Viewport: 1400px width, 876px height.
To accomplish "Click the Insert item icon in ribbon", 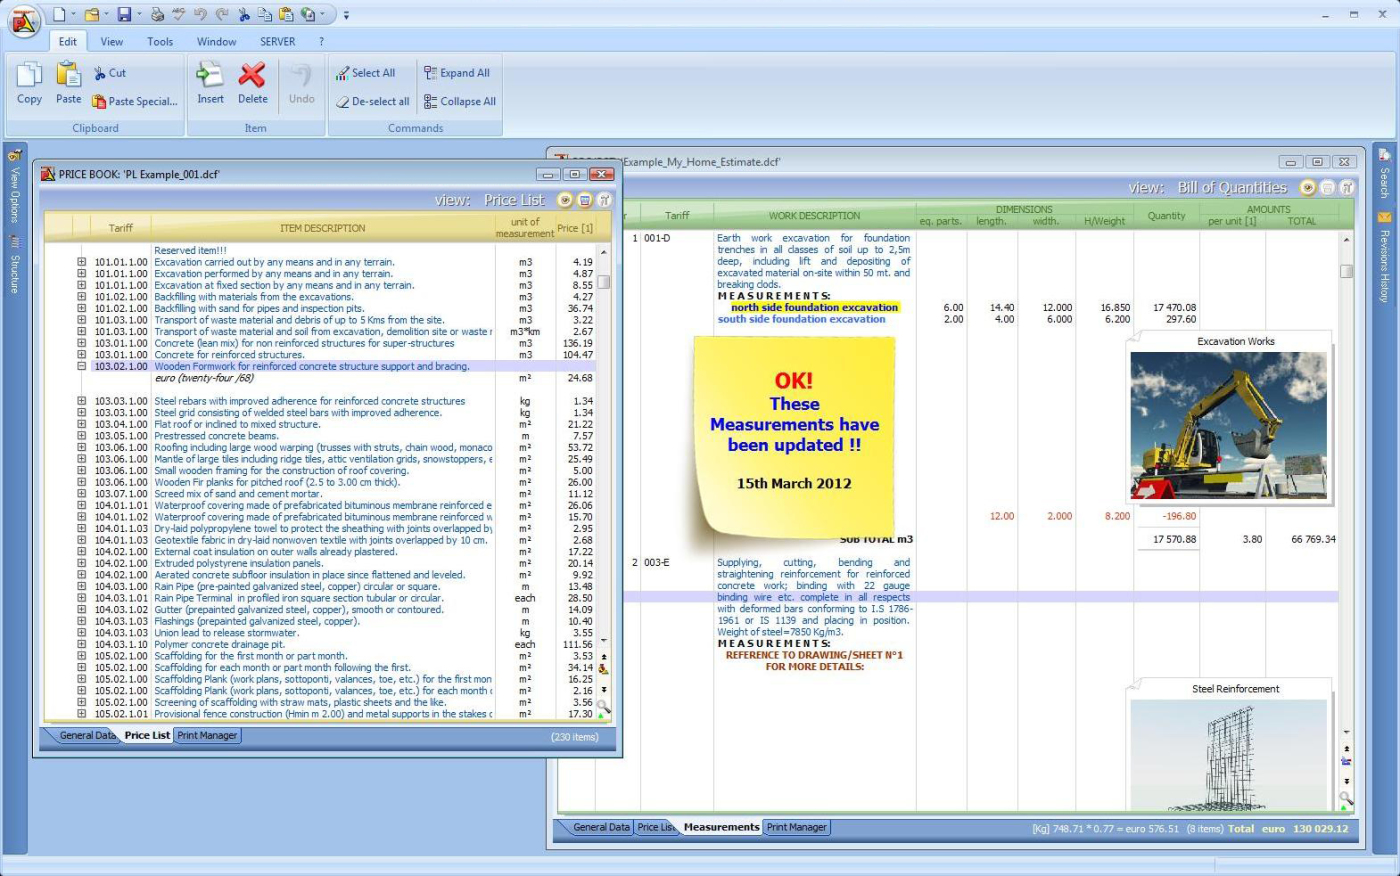I will [x=210, y=76].
